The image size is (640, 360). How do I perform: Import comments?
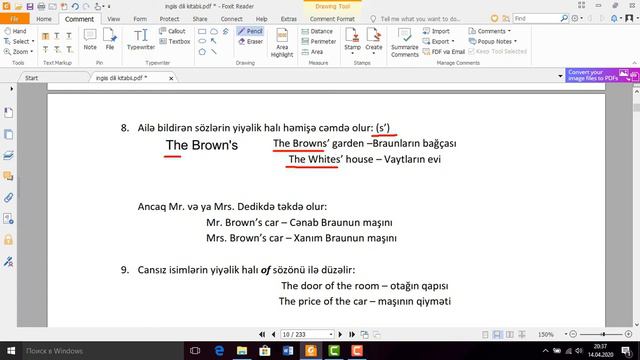pyautogui.click(x=436, y=31)
